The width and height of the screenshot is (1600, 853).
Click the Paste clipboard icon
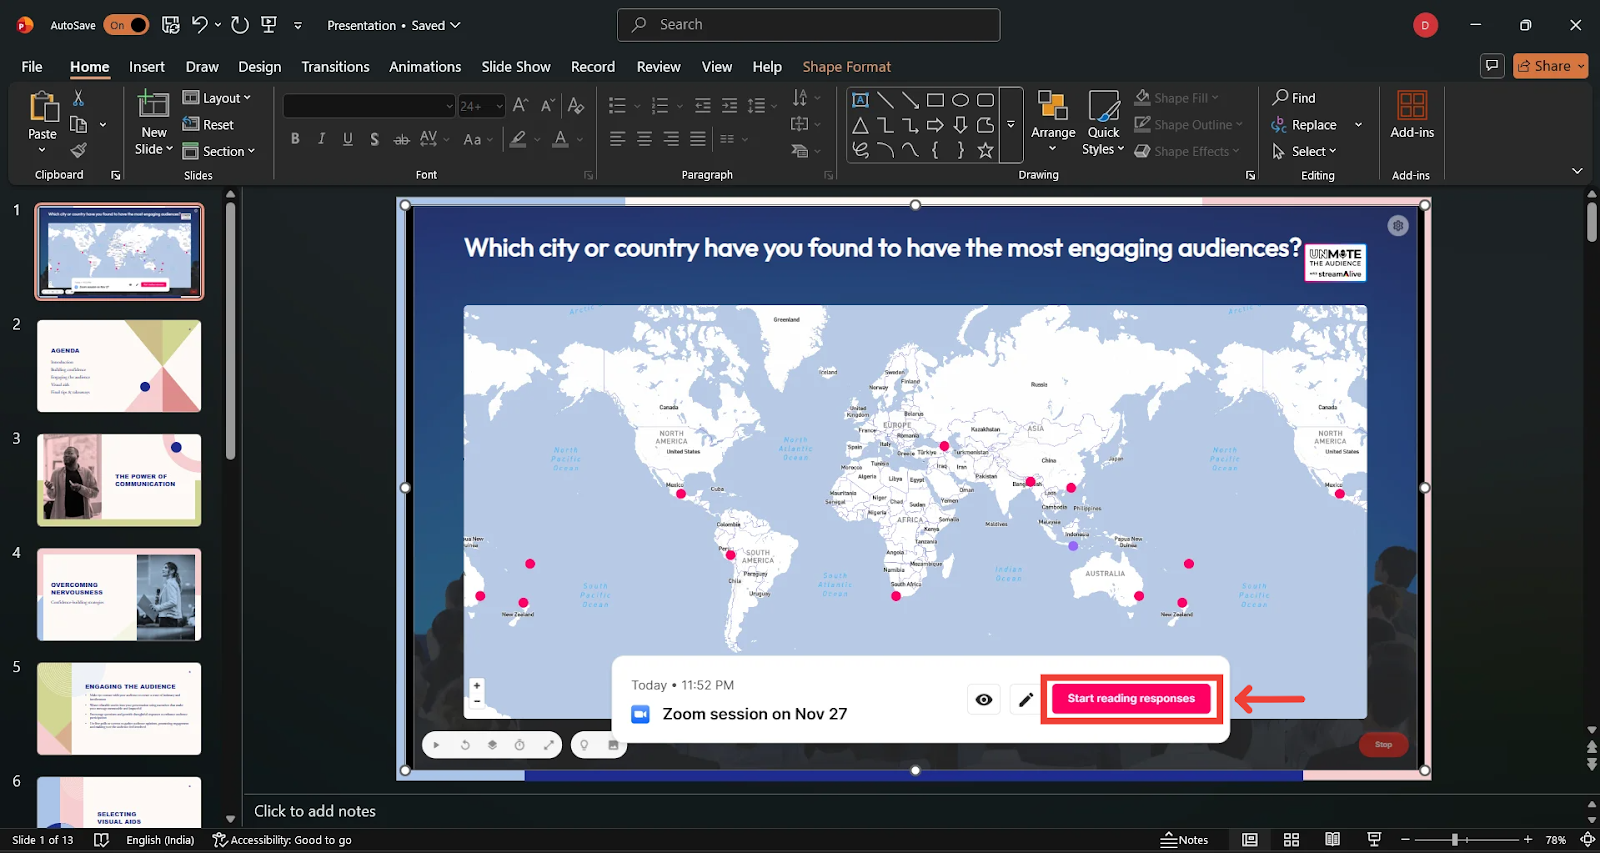pyautogui.click(x=43, y=106)
